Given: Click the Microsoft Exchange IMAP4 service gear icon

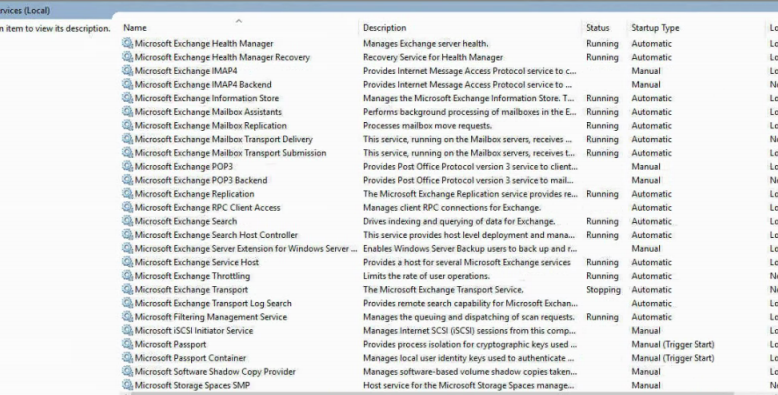Looking at the screenshot, I should tap(128, 70).
